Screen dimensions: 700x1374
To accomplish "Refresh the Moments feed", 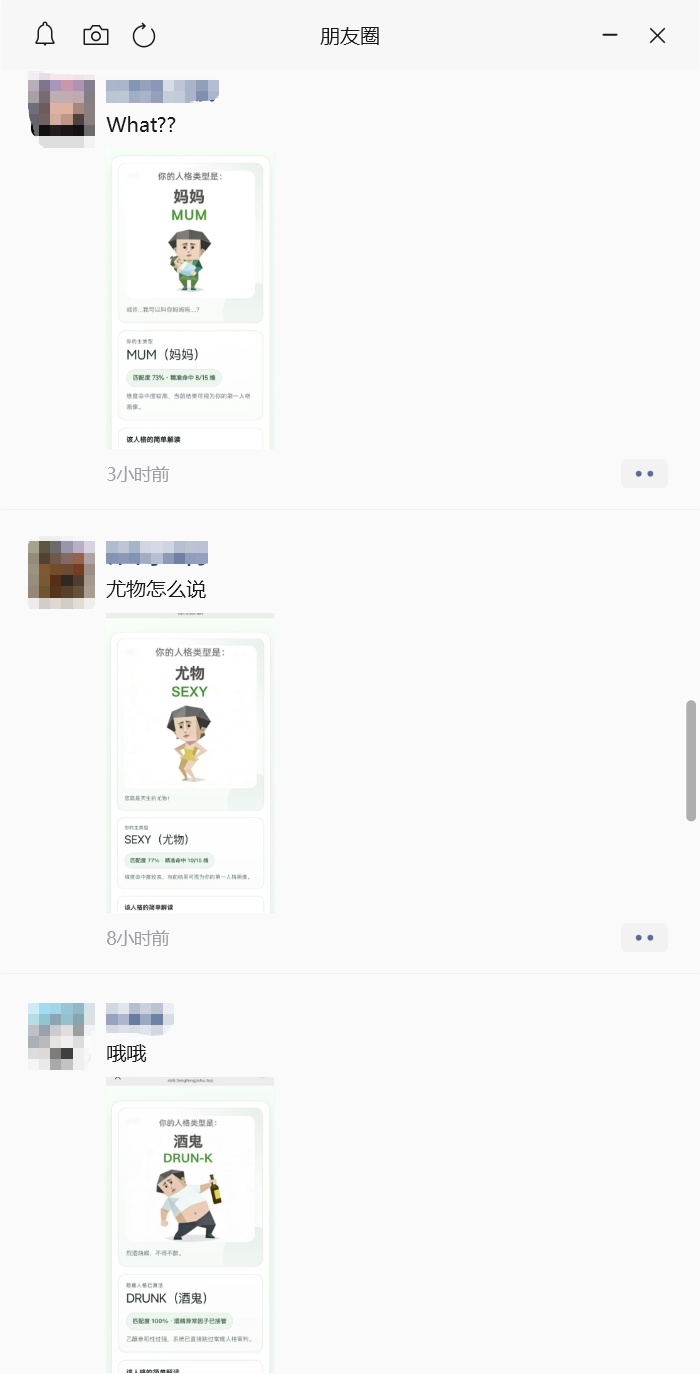I will 144,36.
